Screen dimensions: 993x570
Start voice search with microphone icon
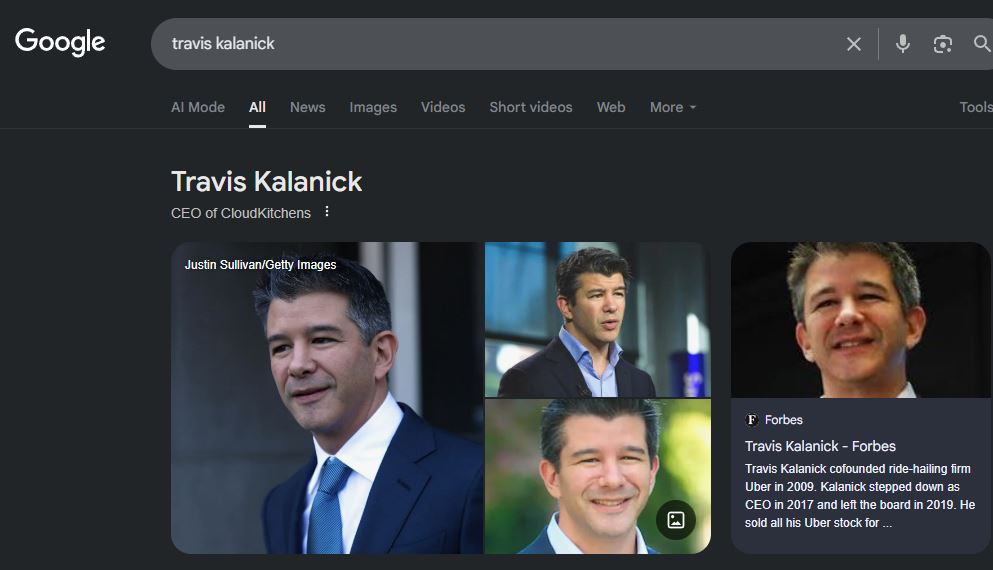pyautogui.click(x=902, y=44)
